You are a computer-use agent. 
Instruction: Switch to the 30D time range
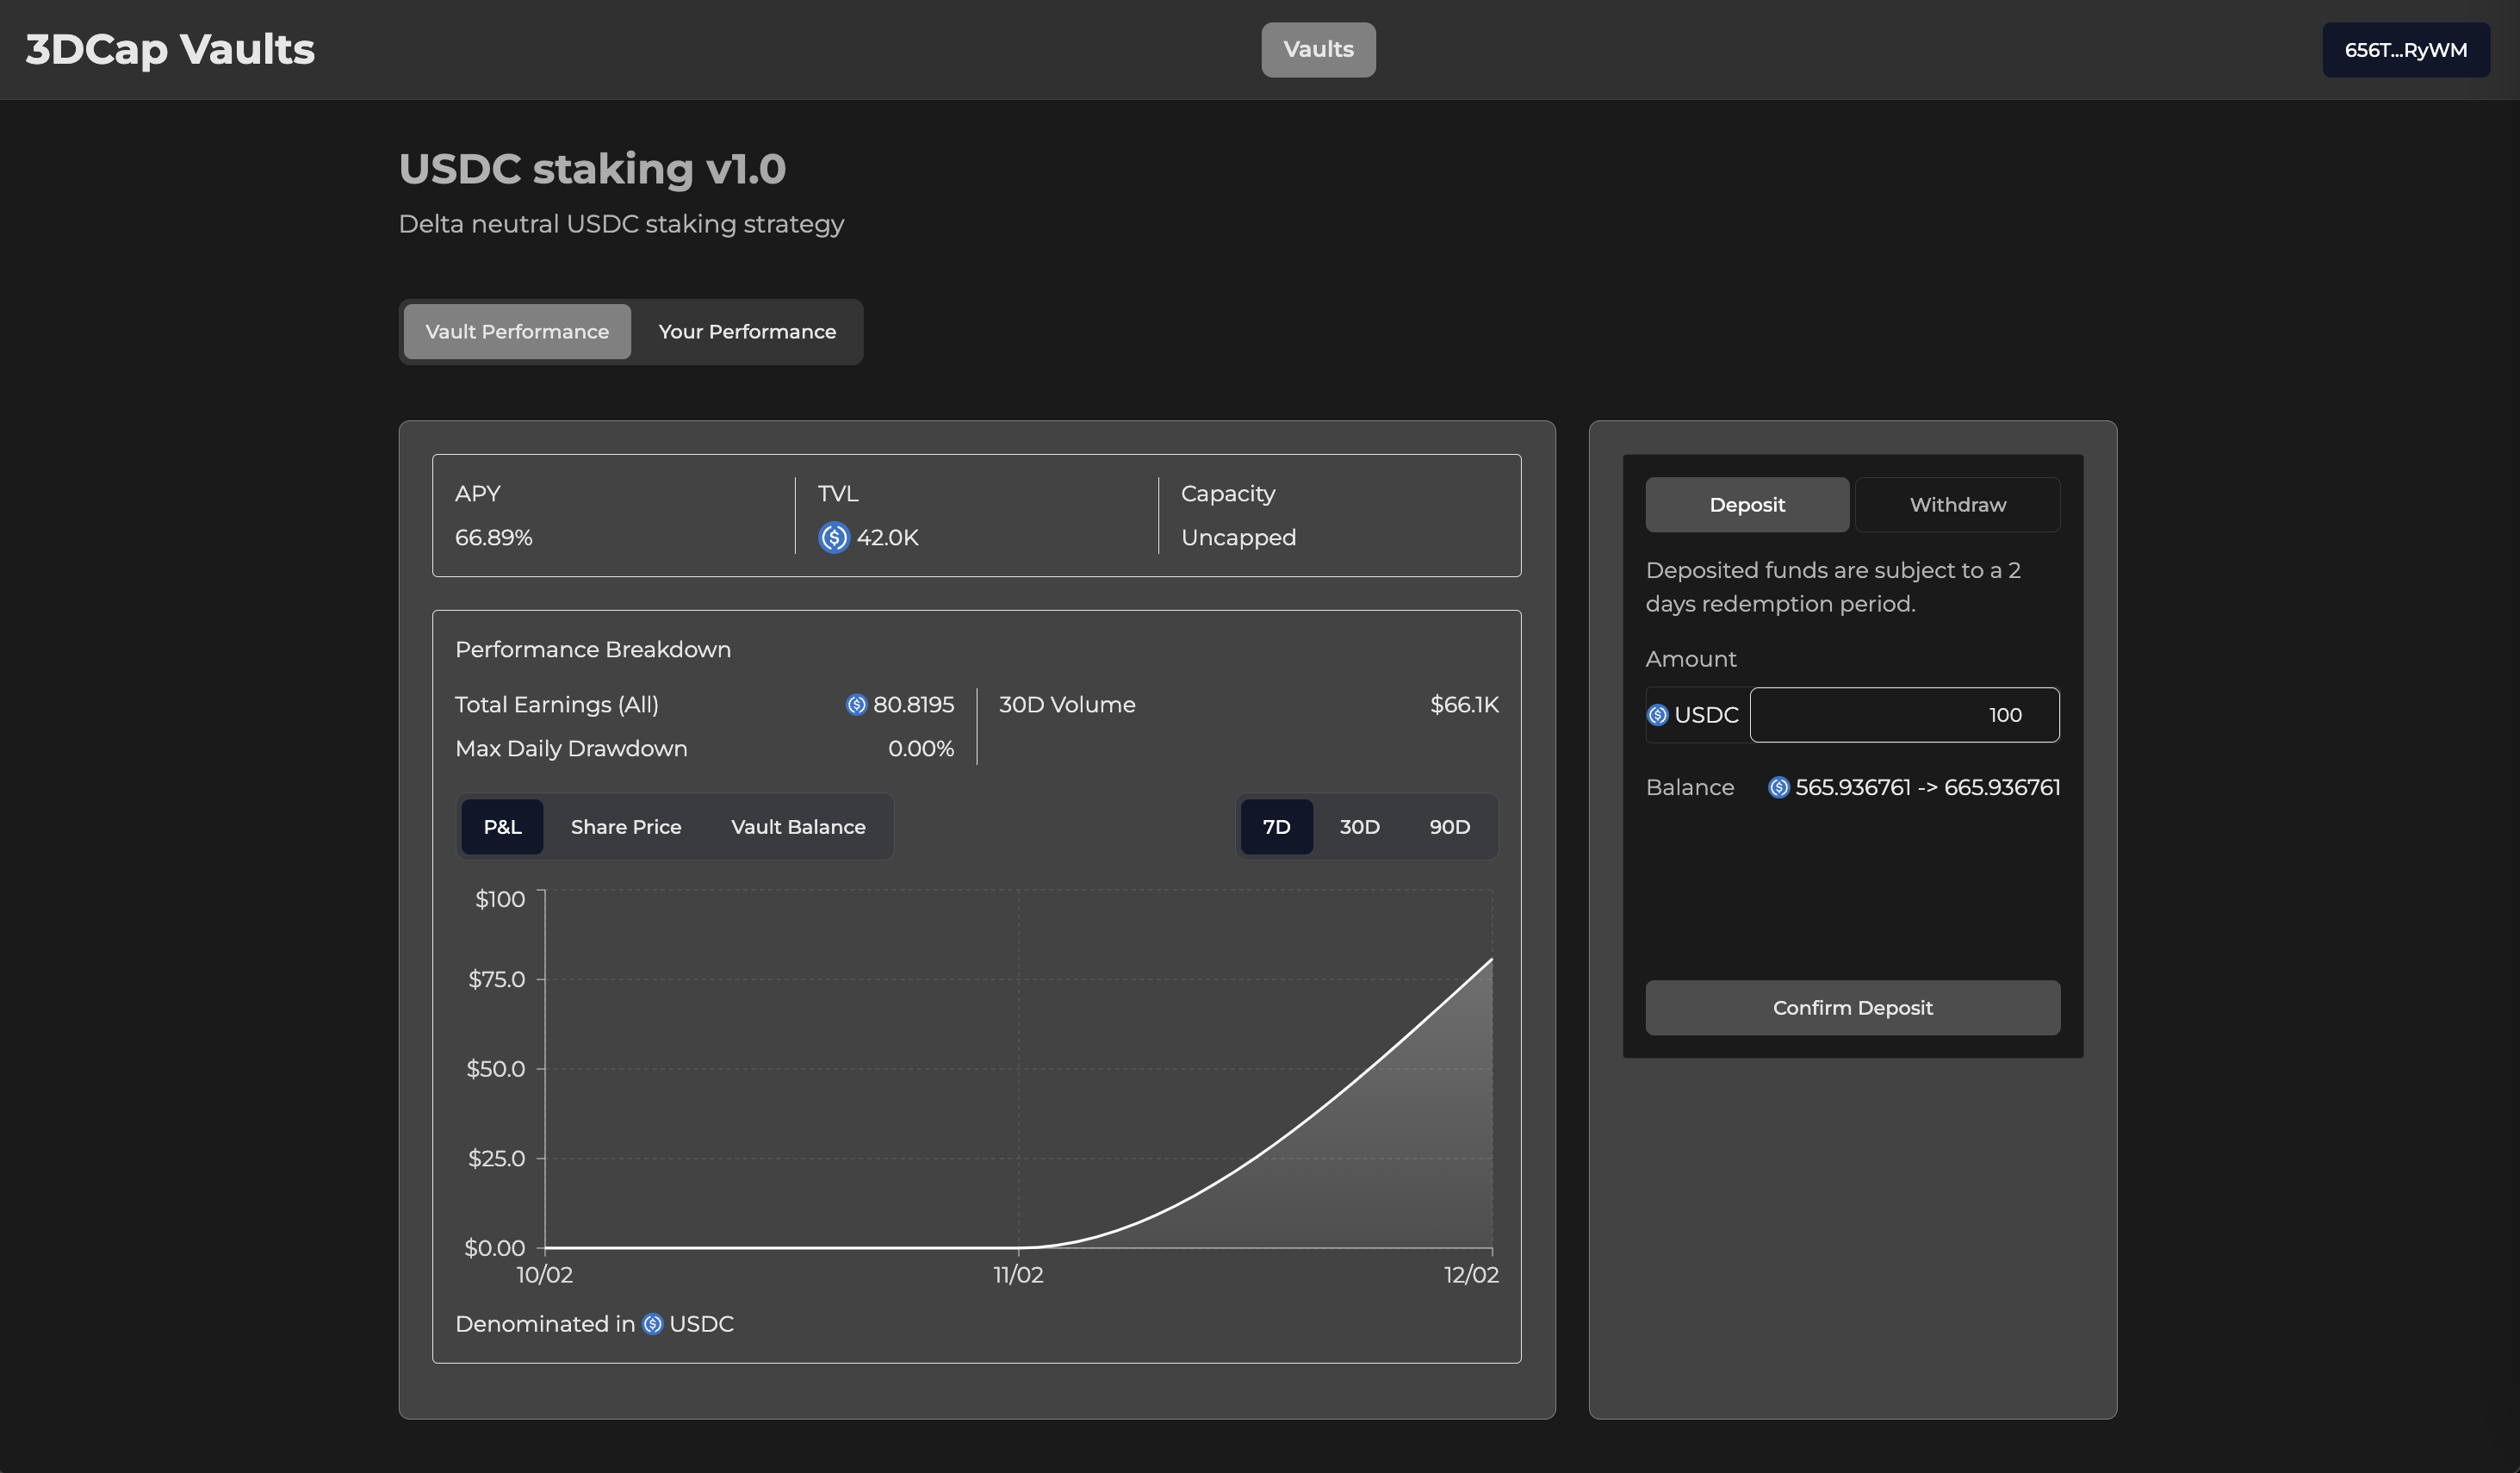1359,827
